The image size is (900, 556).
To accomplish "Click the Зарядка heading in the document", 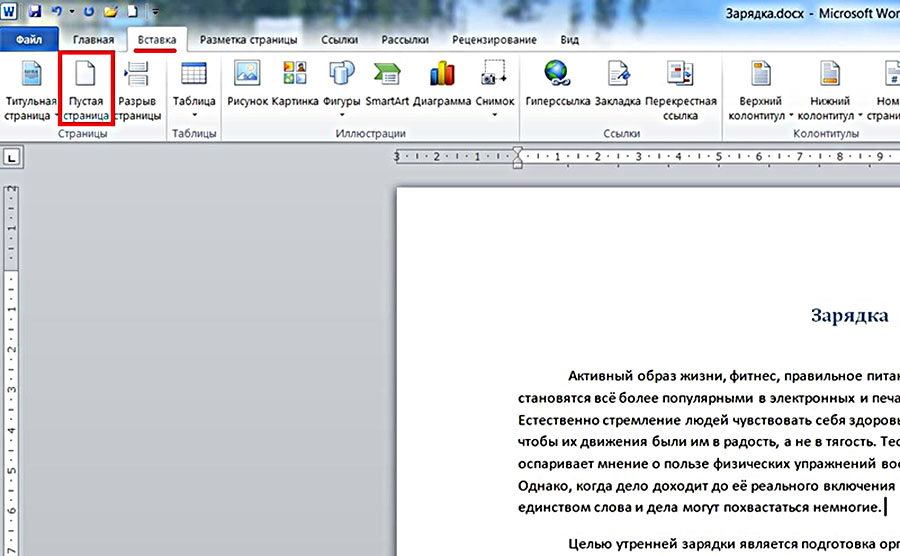I will pyautogui.click(x=849, y=316).
